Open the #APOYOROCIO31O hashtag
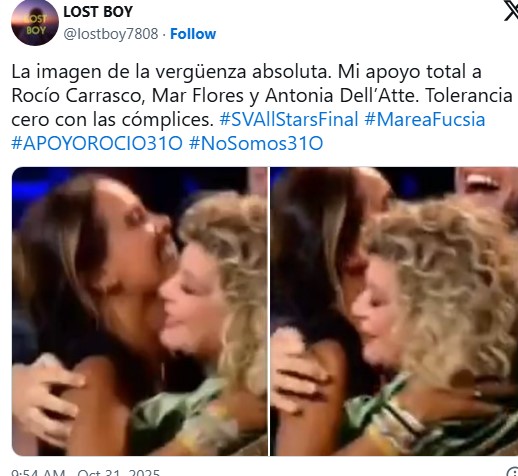This screenshot has height=476, width=518. coord(97,143)
